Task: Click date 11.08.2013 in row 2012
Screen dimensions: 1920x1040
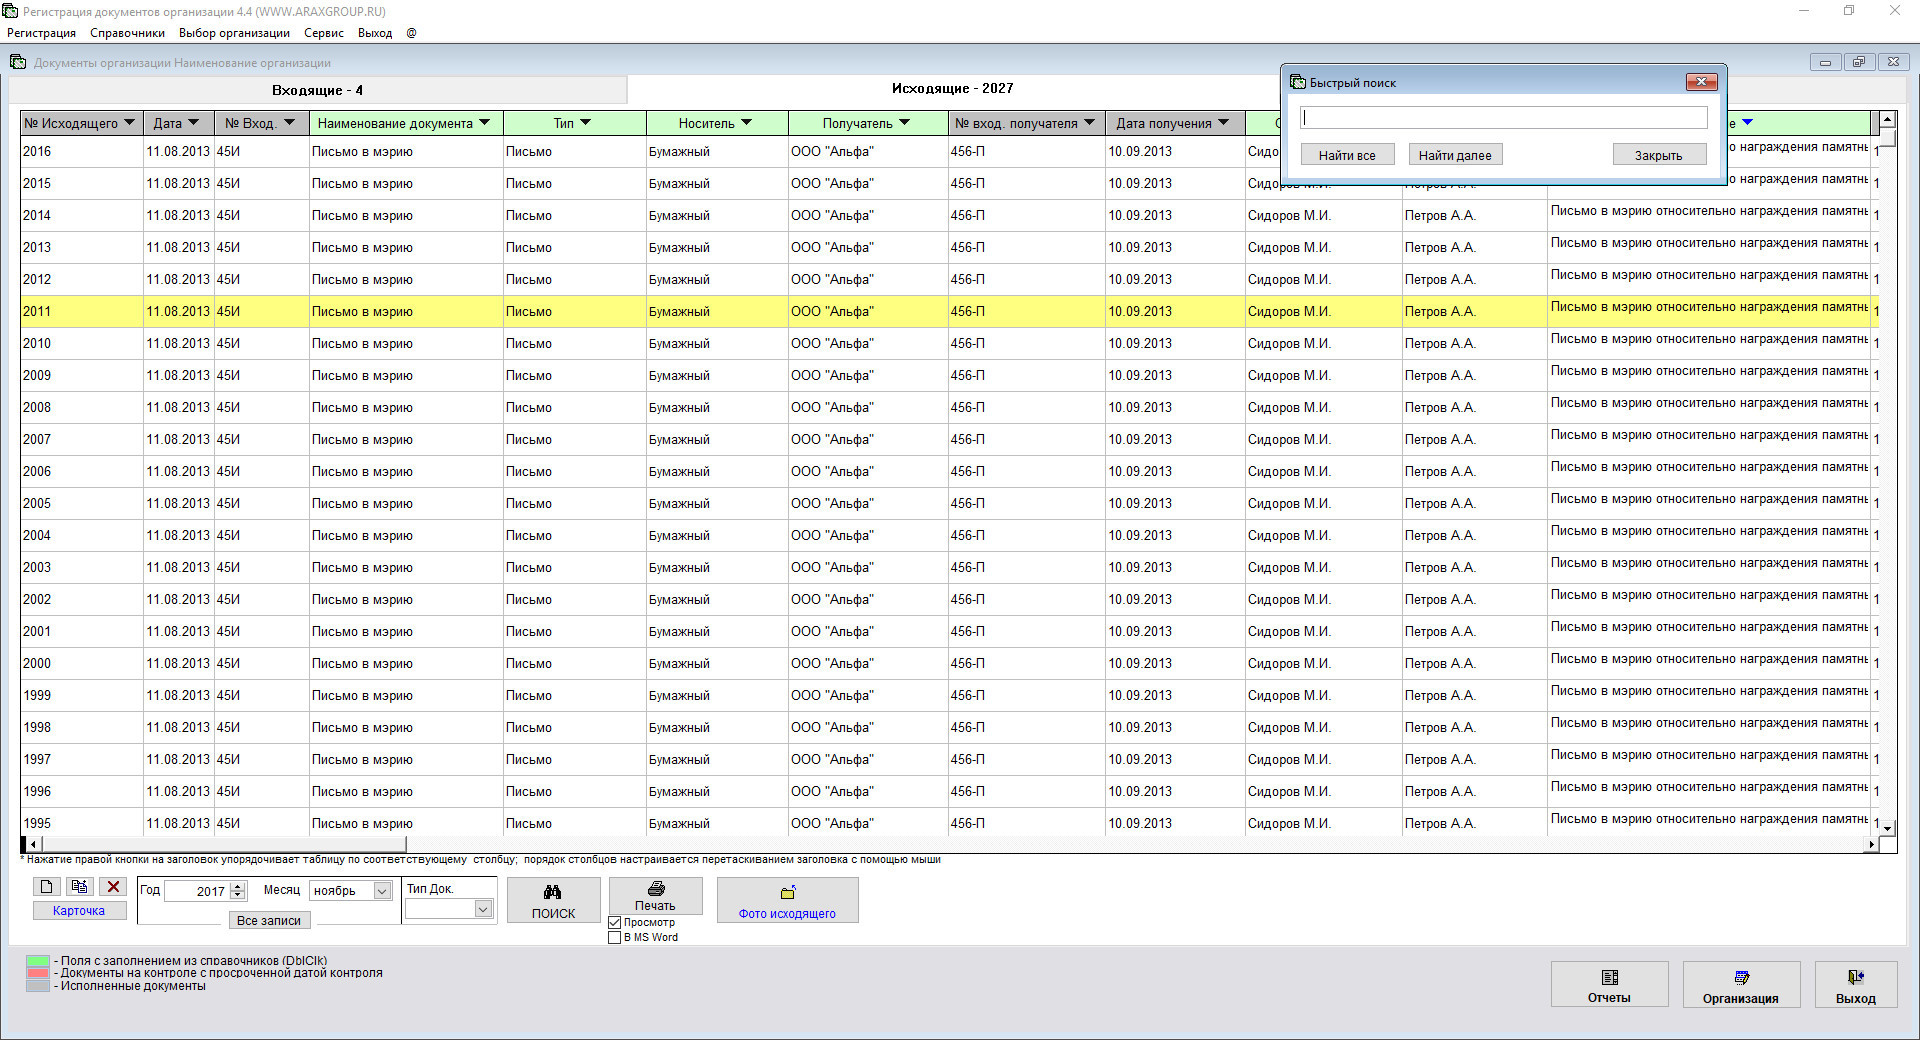Action: 178,280
